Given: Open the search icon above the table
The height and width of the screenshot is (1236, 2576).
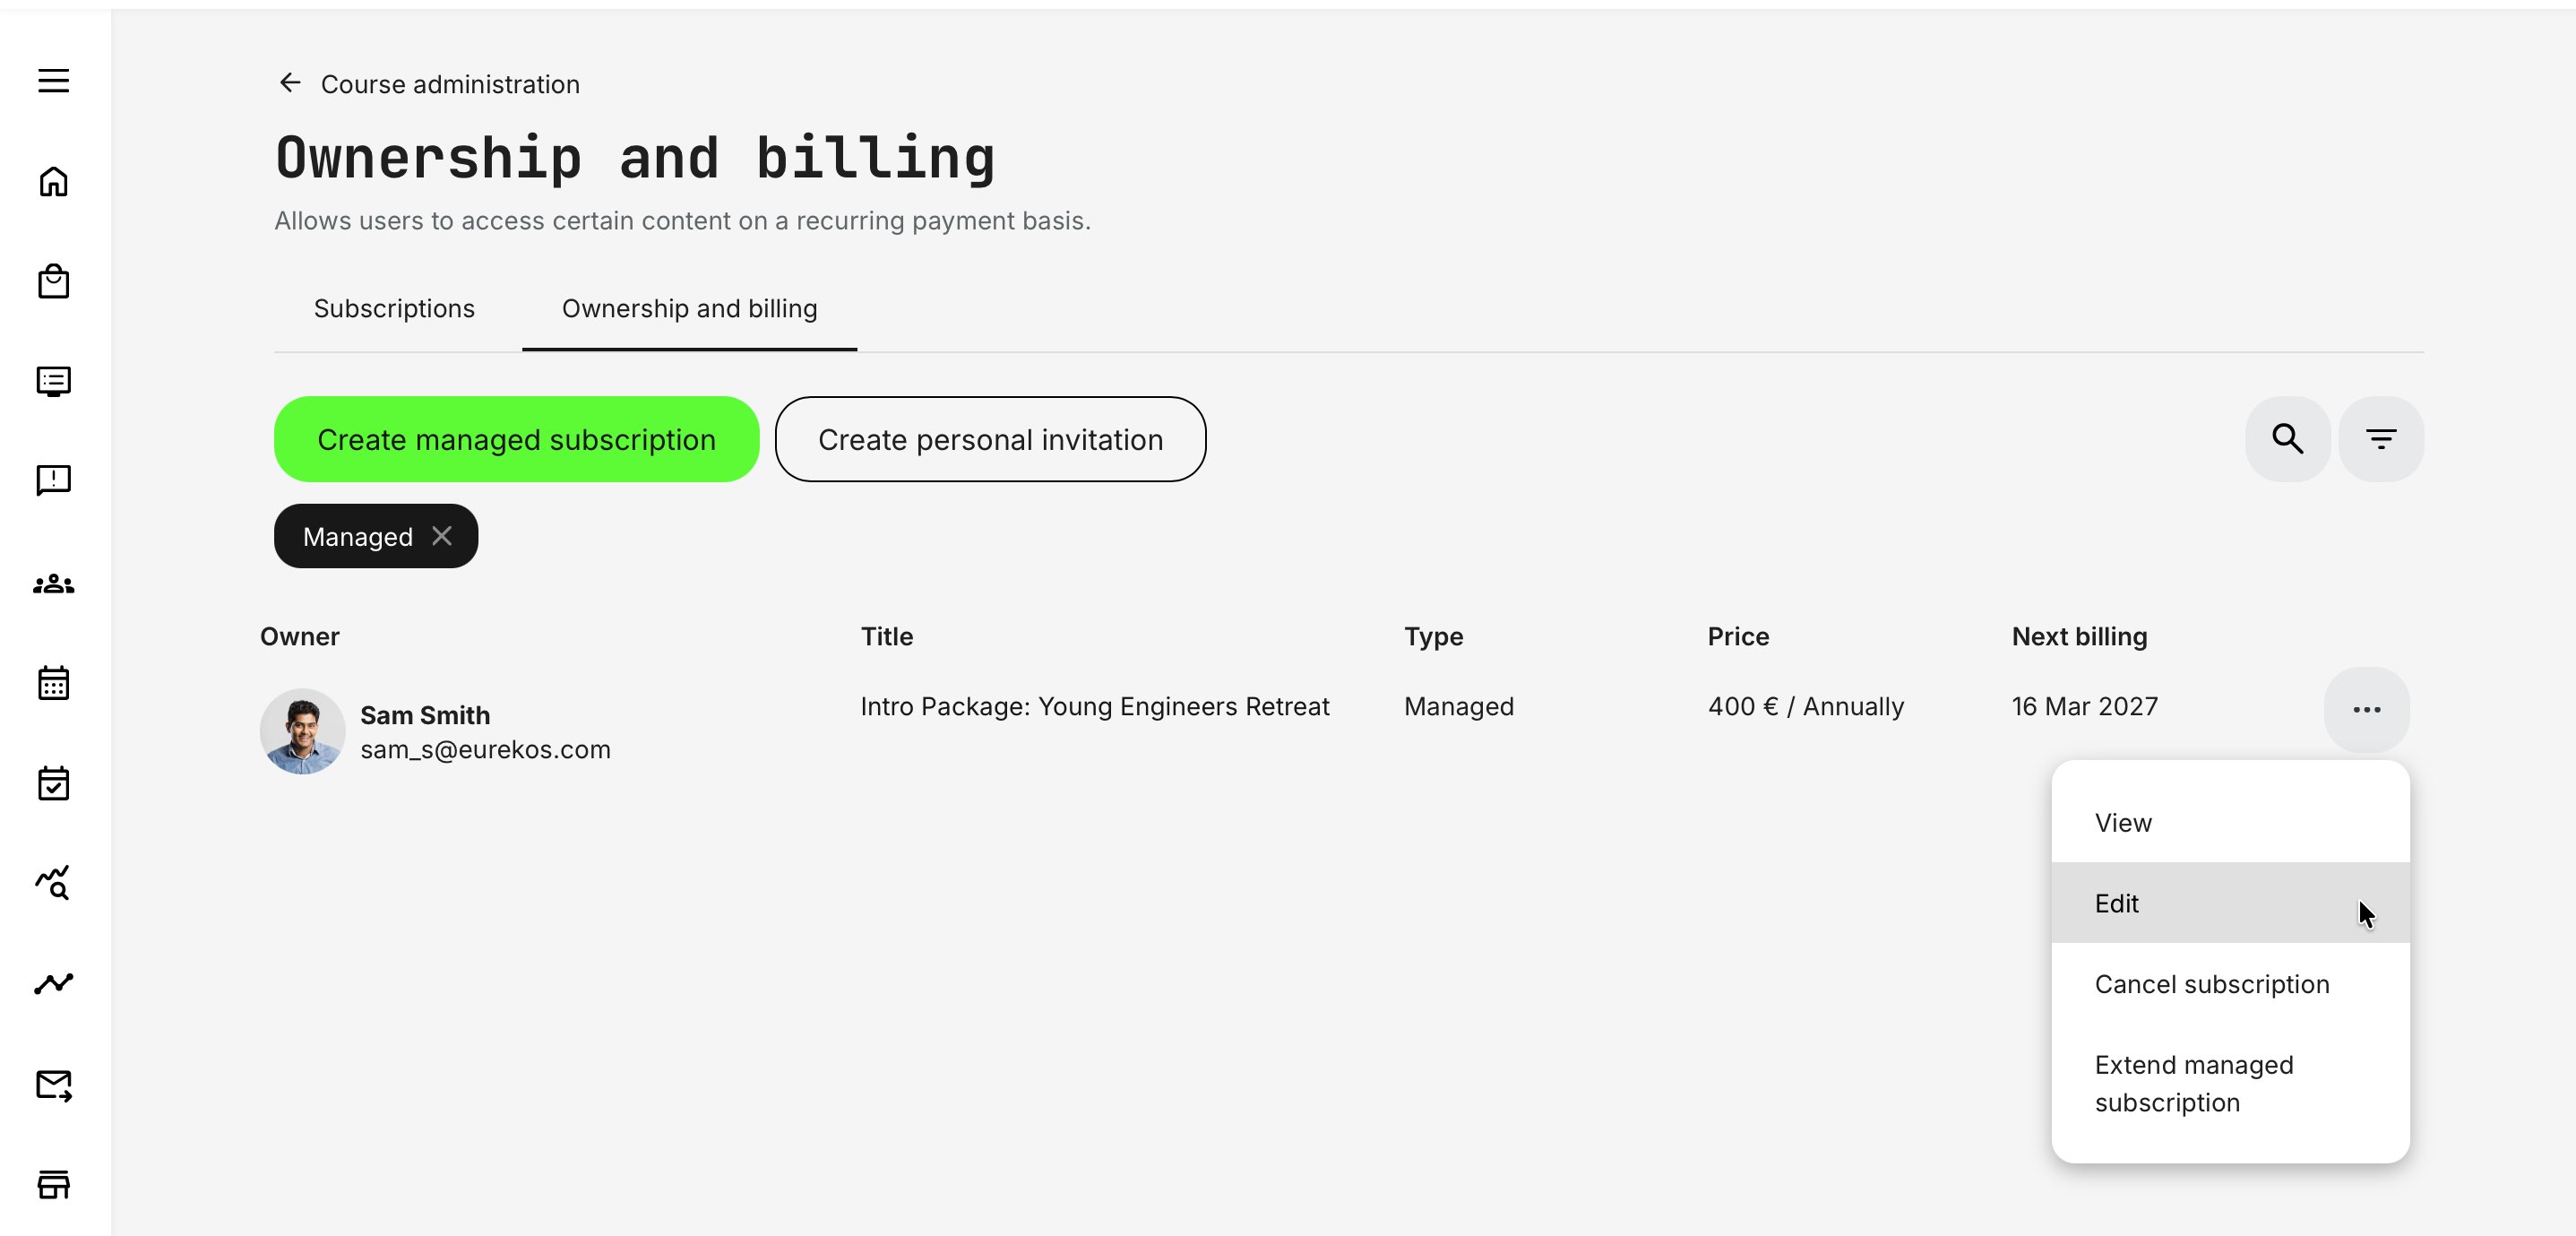Looking at the screenshot, I should [2287, 438].
